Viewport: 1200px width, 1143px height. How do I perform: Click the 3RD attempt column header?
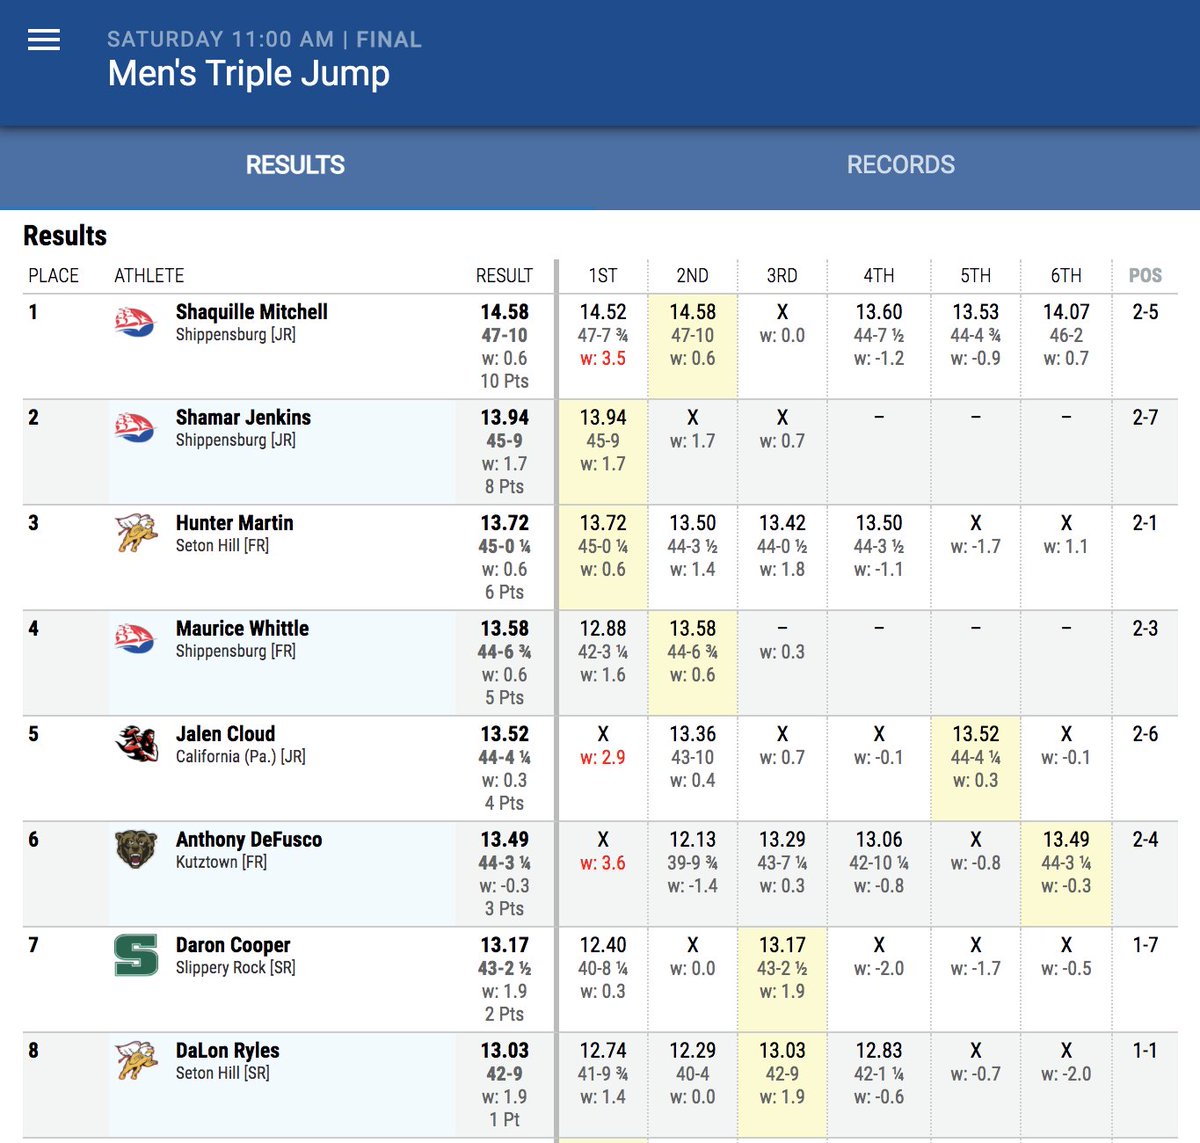tap(782, 276)
